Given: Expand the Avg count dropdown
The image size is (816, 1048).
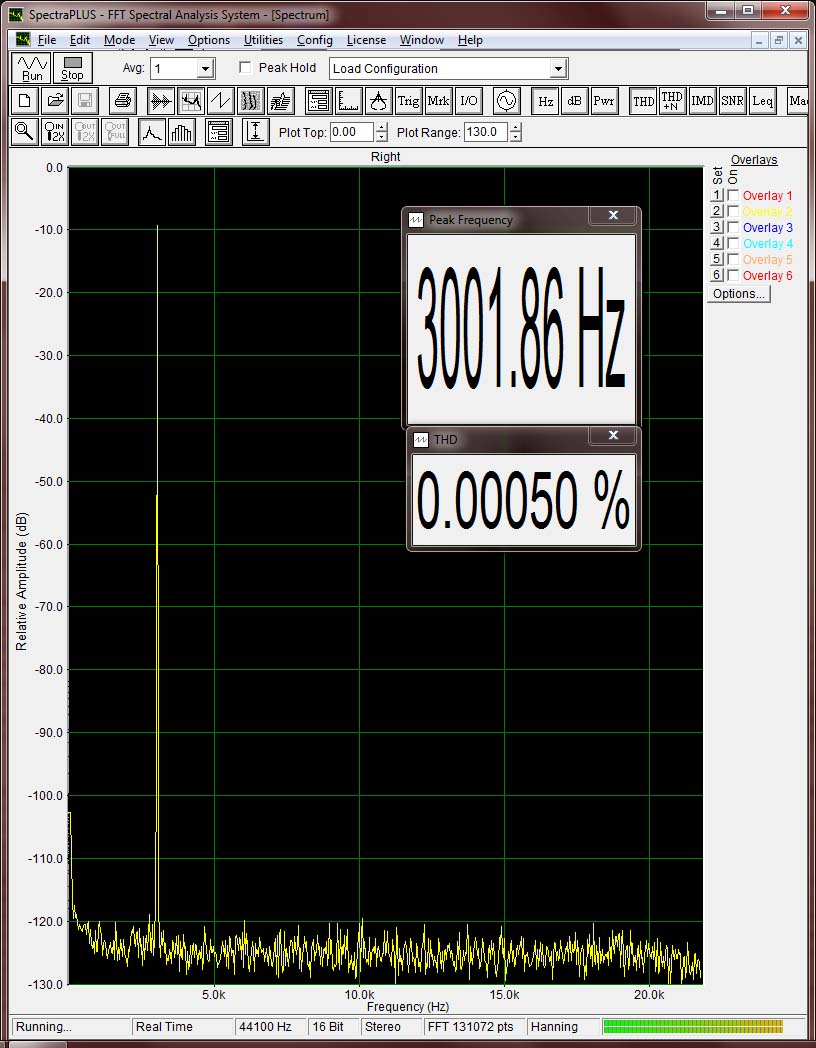Looking at the screenshot, I should click(205, 69).
